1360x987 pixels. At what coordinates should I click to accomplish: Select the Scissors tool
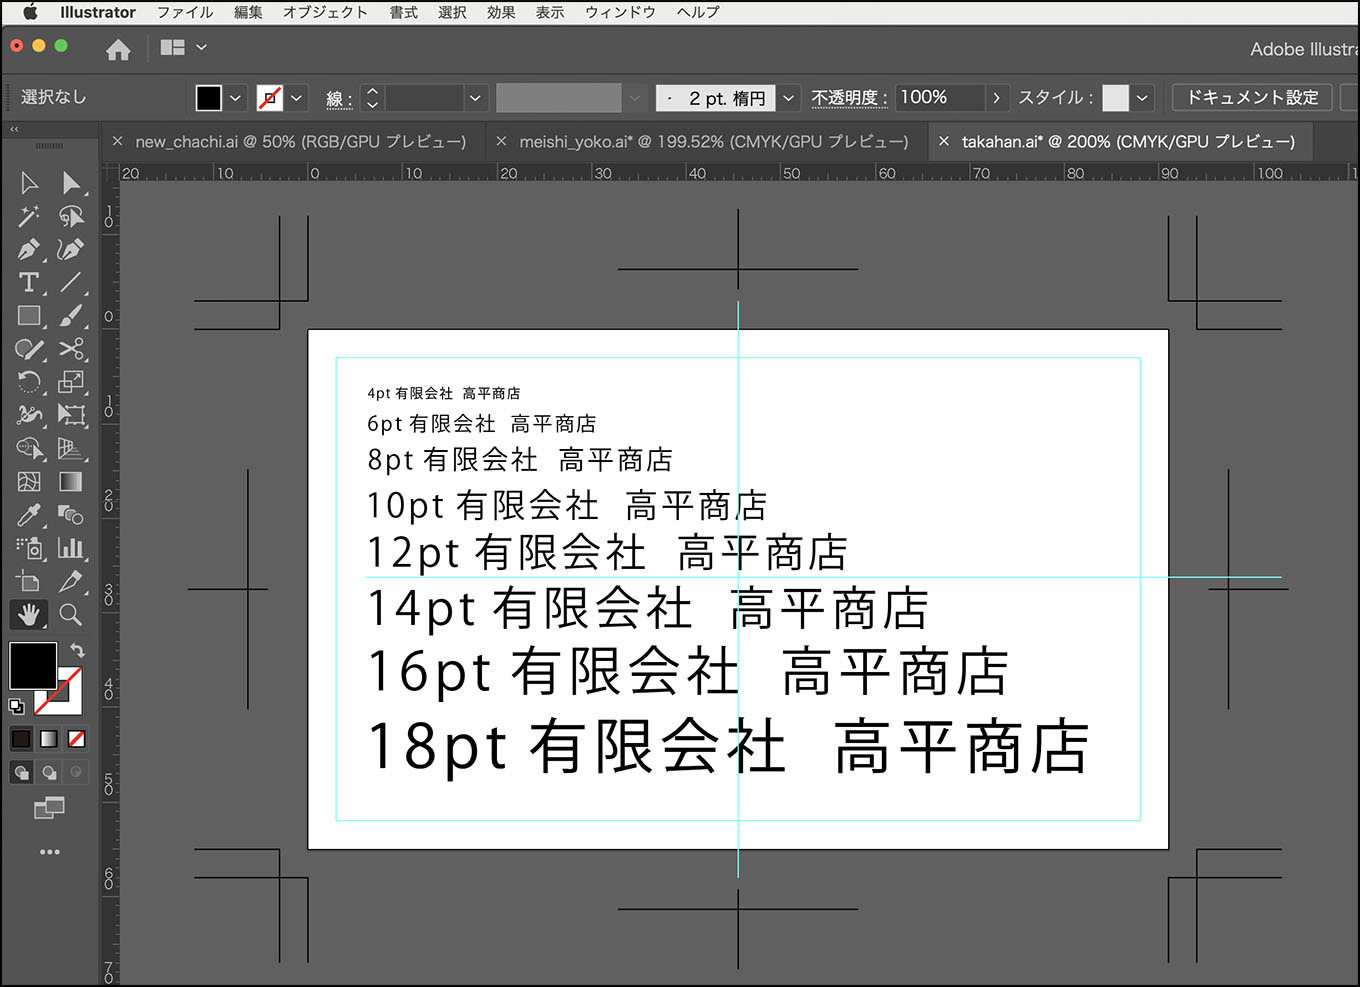tap(71, 349)
